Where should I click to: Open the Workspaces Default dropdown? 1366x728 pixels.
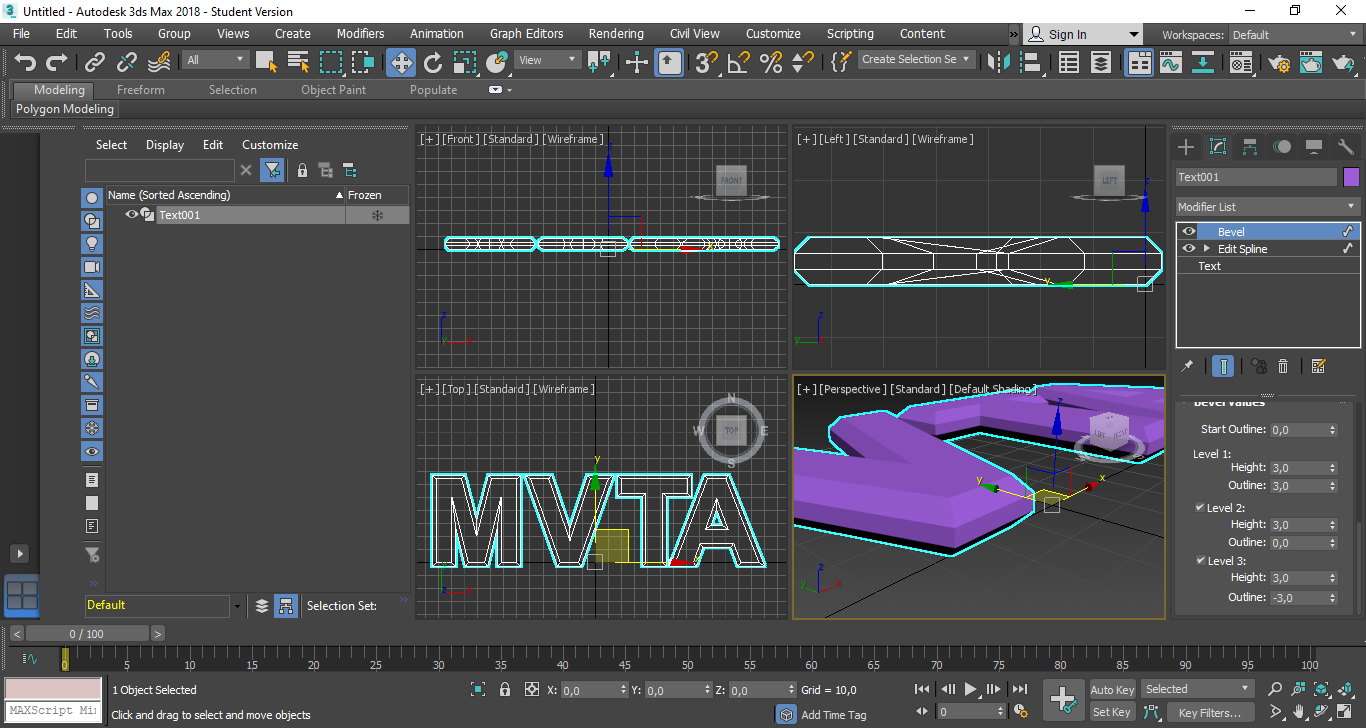click(x=1295, y=35)
